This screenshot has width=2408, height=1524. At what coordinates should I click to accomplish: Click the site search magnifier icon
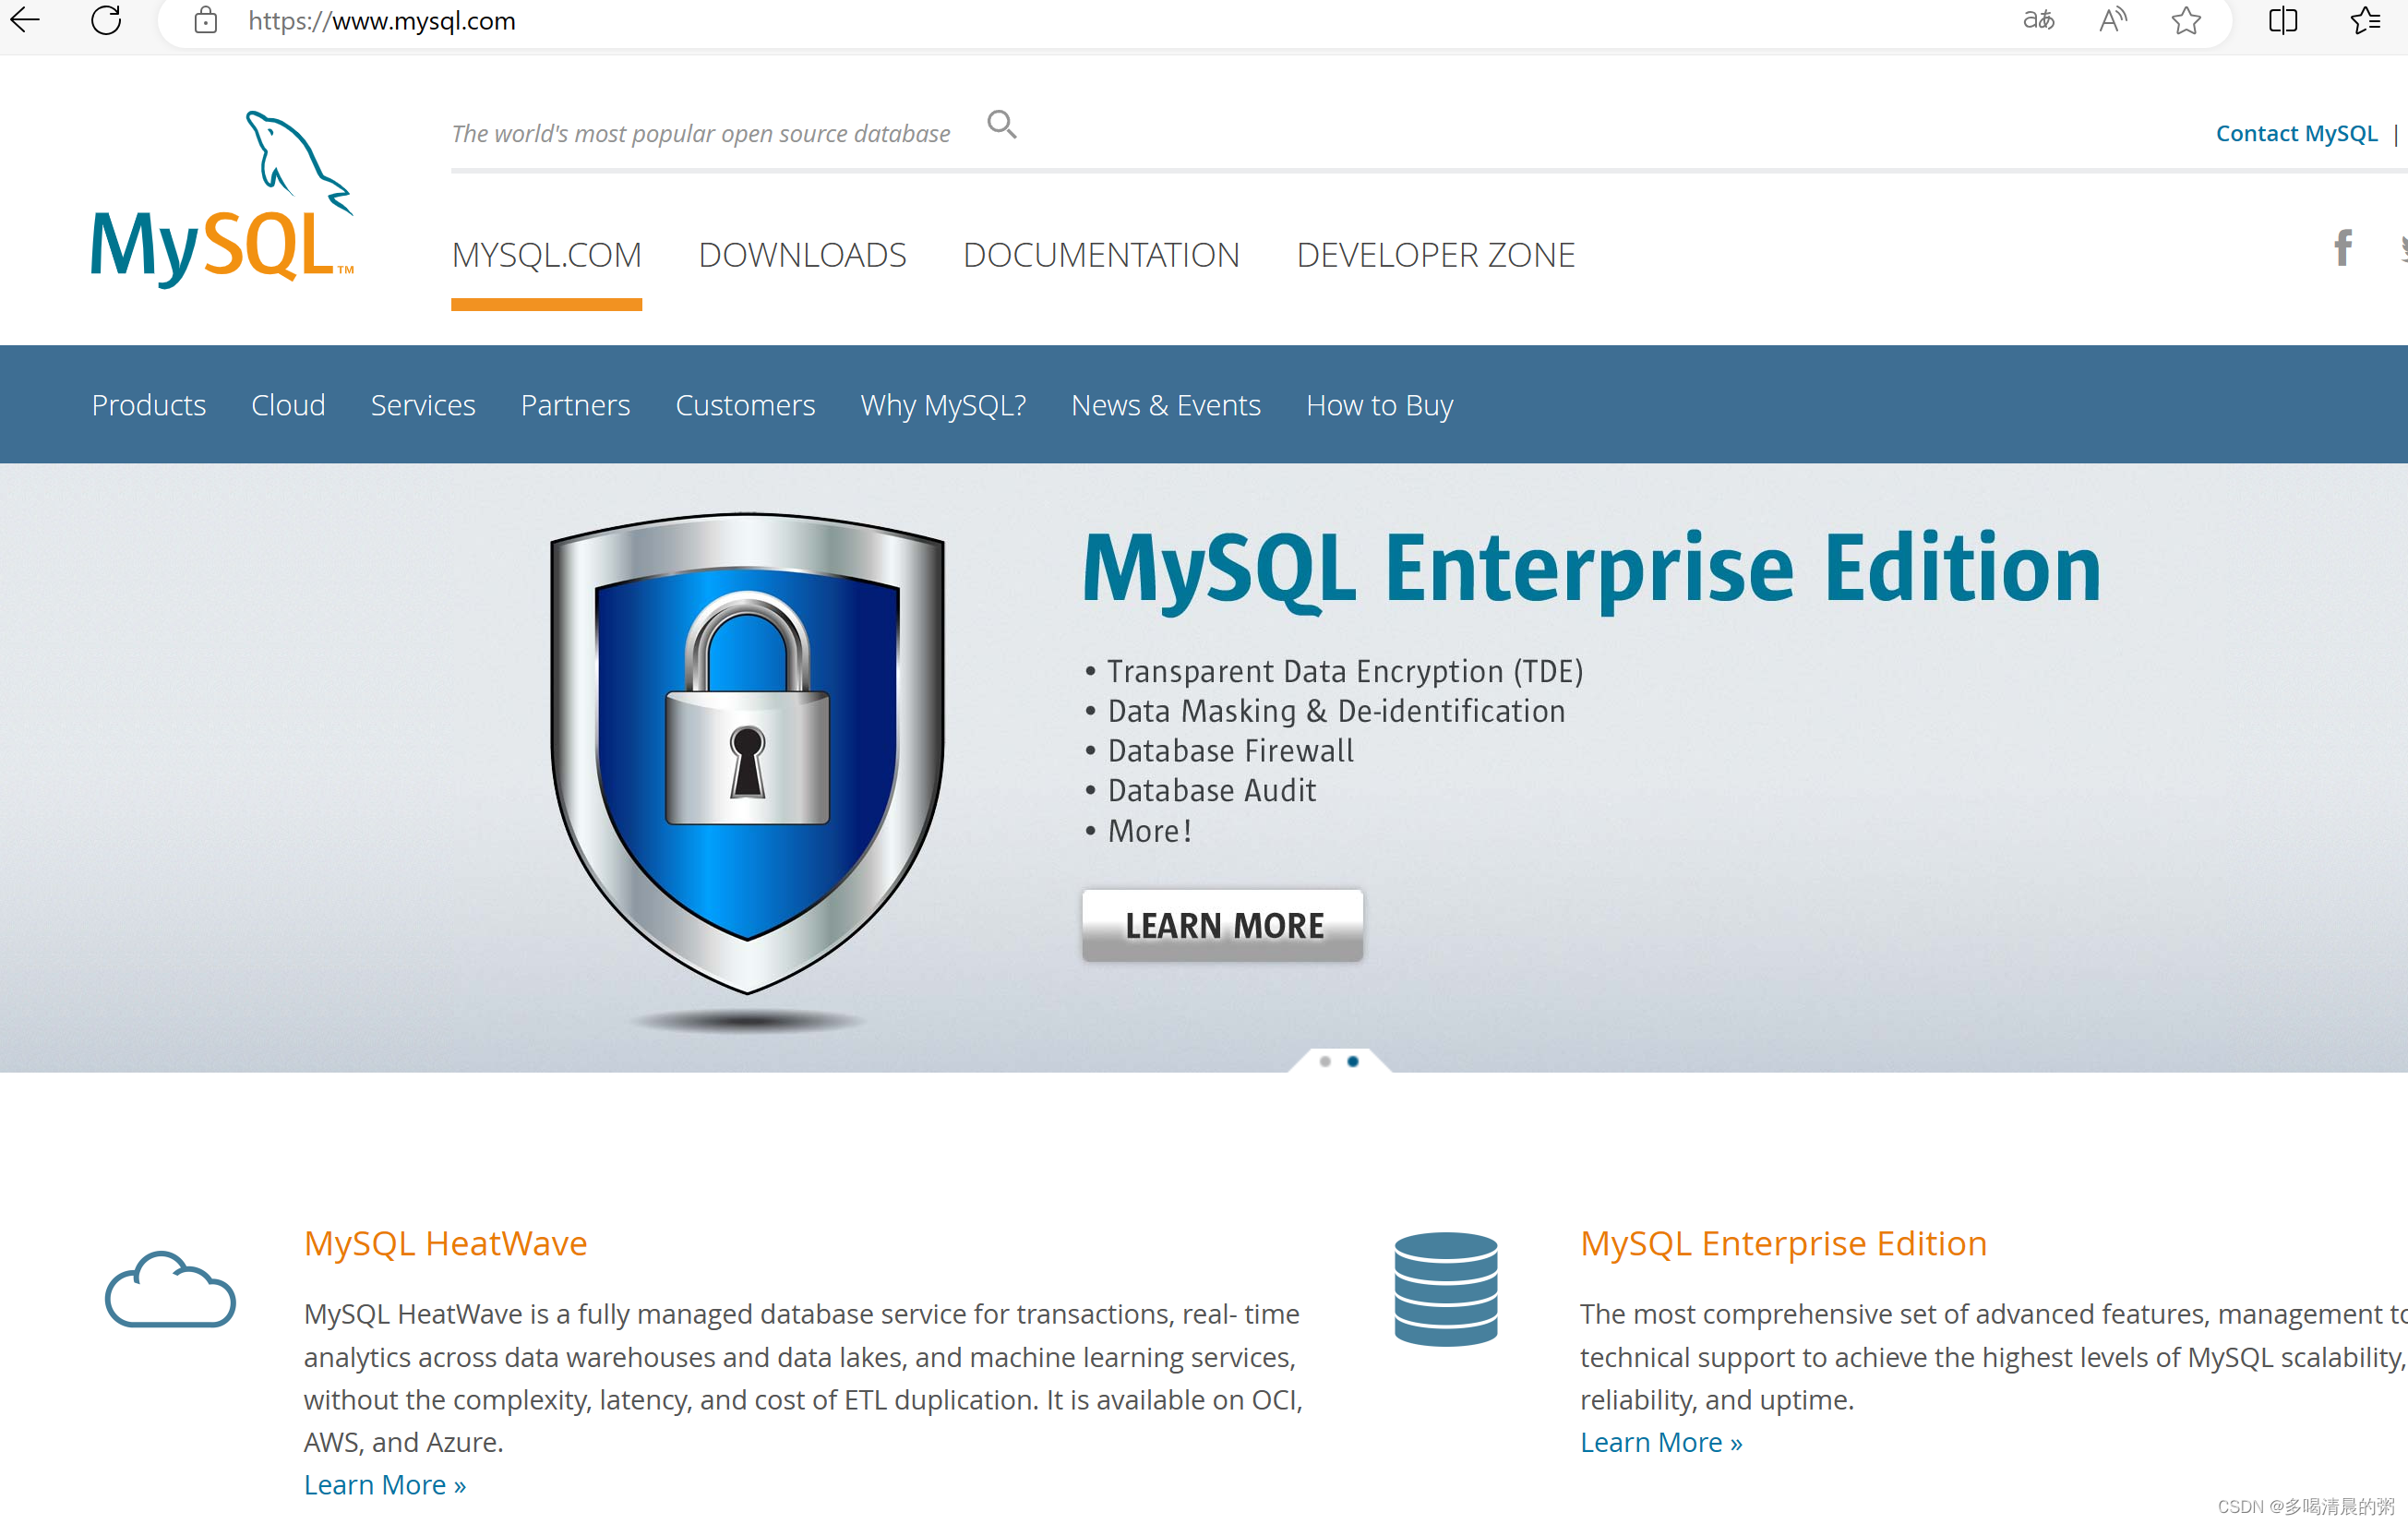[x=1001, y=124]
